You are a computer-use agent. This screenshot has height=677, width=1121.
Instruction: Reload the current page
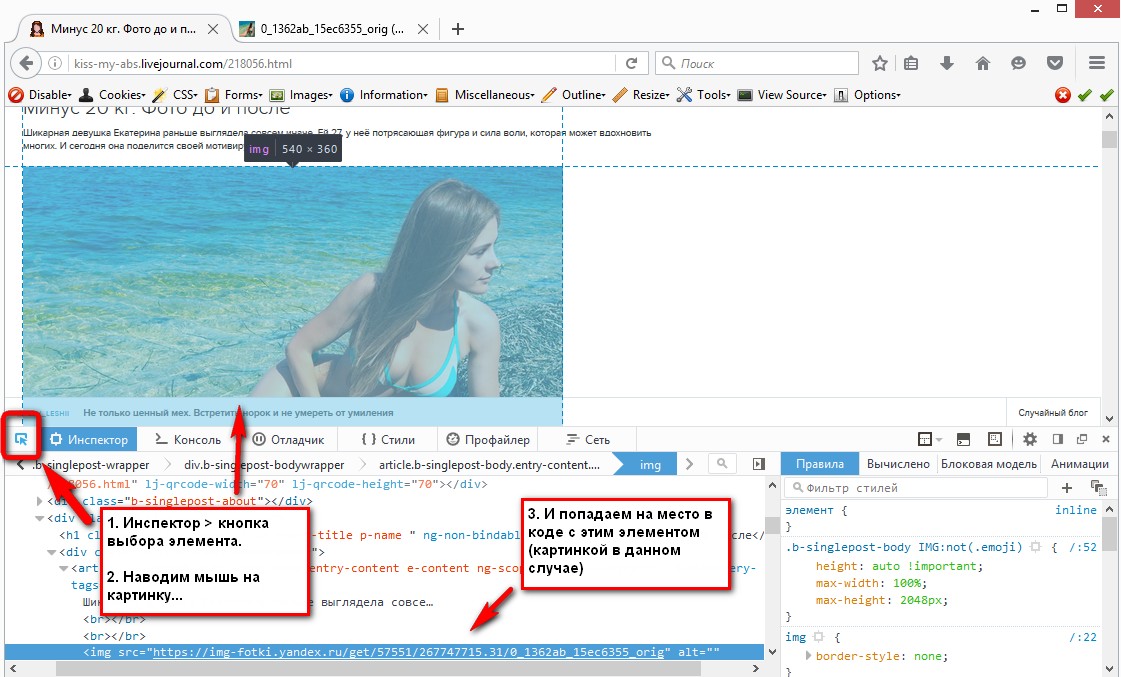pos(631,63)
